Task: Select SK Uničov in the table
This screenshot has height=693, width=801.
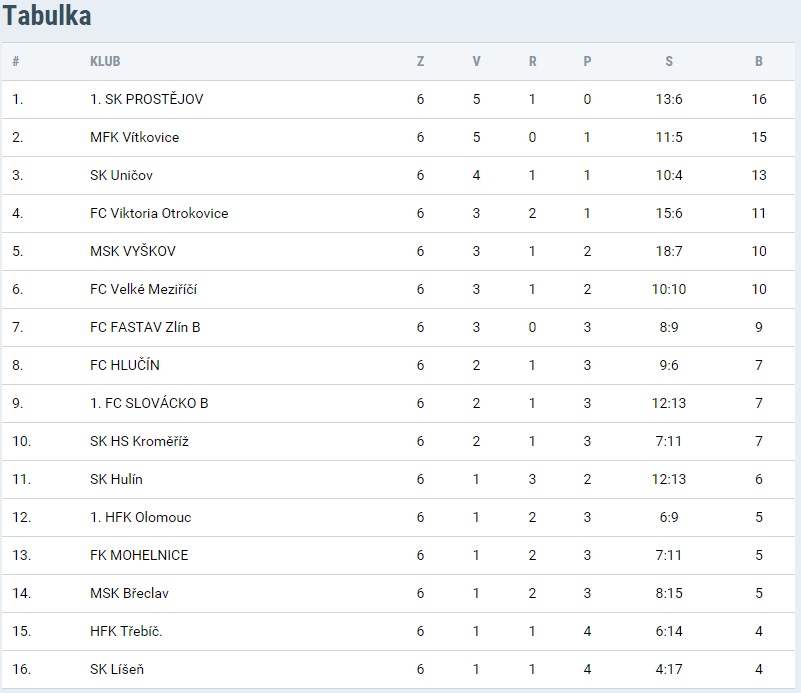Action: pos(121,175)
